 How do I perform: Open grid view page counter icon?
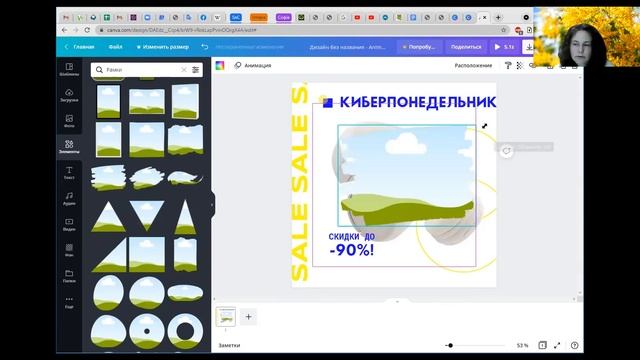542,345
